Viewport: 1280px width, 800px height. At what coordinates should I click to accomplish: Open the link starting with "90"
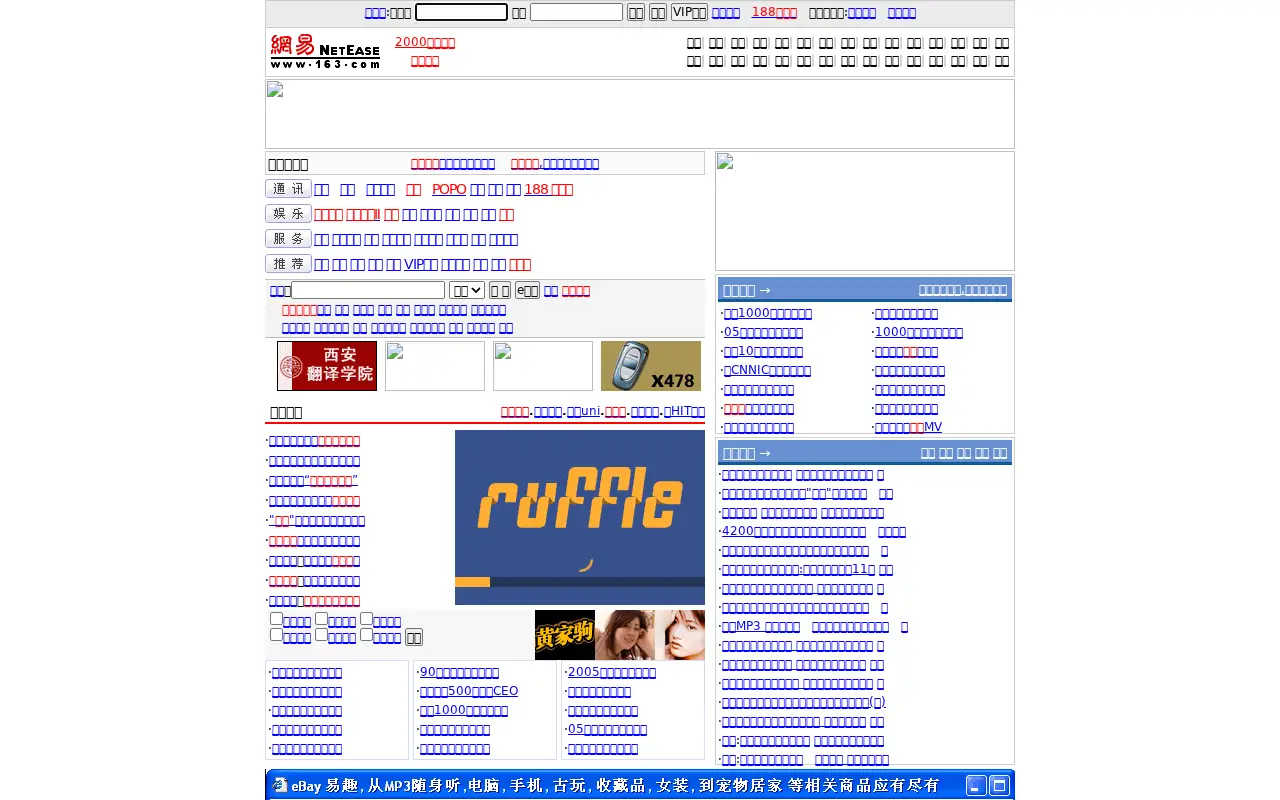[459, 672]
